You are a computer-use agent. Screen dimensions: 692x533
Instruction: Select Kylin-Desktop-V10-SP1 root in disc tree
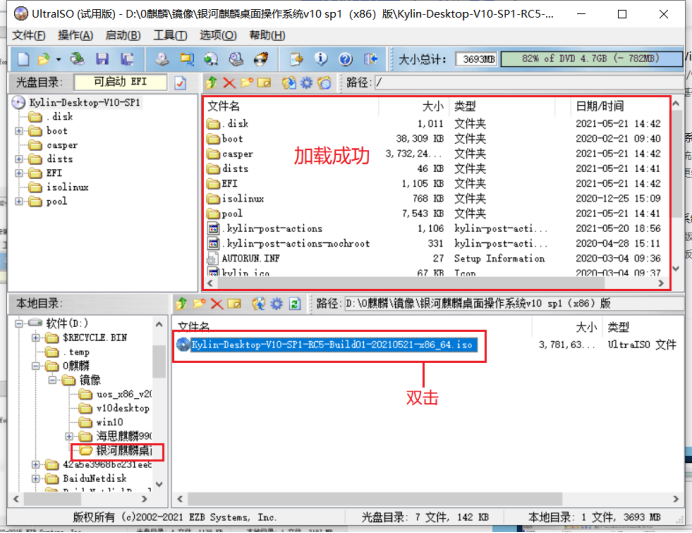84,103
